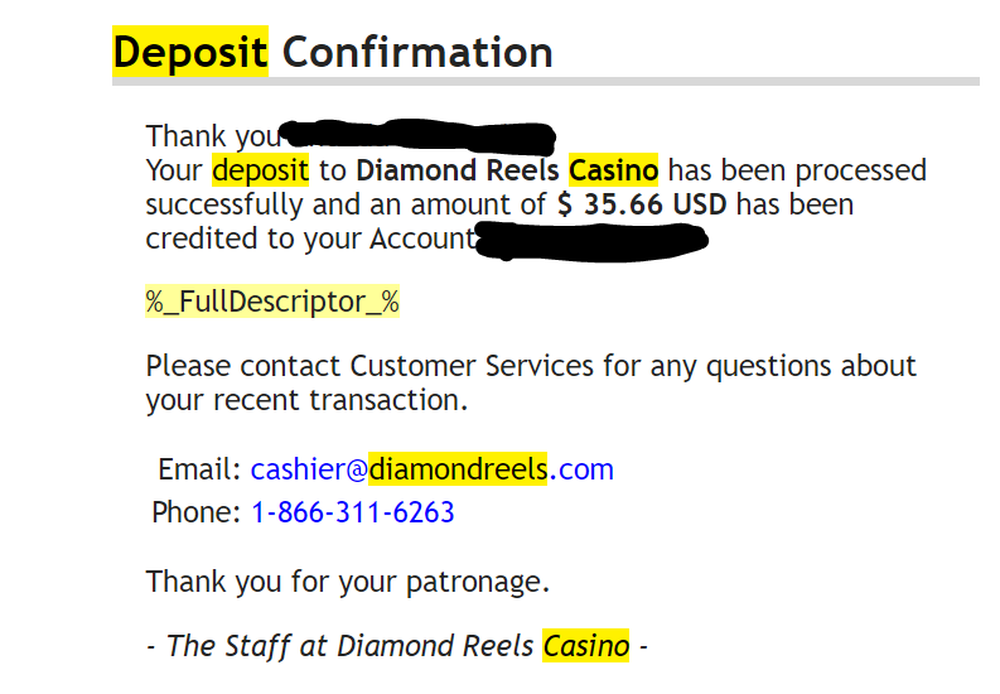Open the cashier@diamondreels.com email link
This screenshot has height=694, width=1000.
(432, 469)
